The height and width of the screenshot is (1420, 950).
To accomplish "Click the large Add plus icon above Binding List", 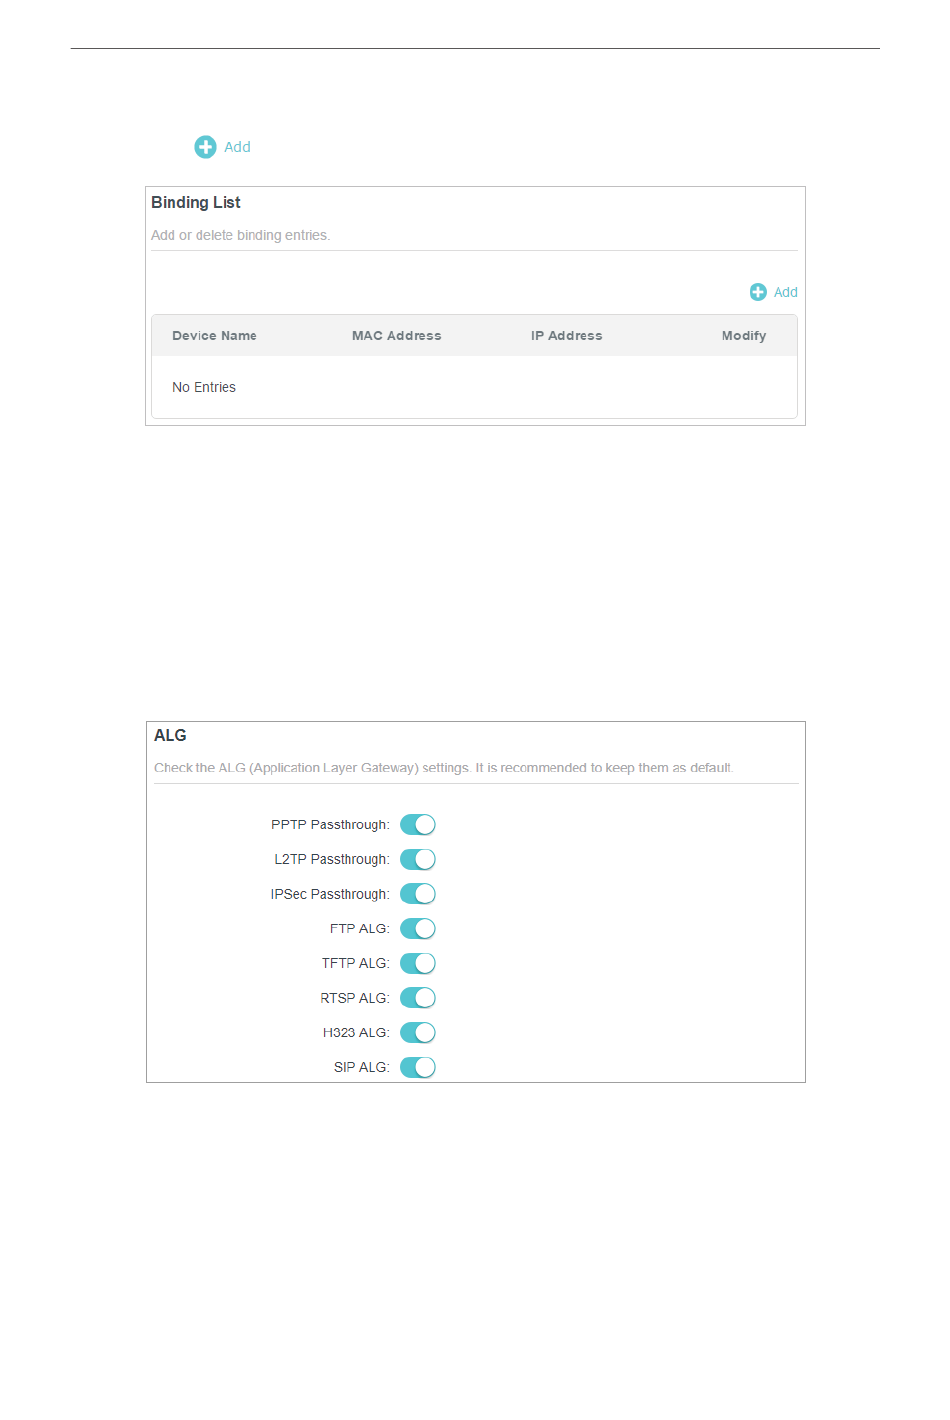I will pos(205,147).
